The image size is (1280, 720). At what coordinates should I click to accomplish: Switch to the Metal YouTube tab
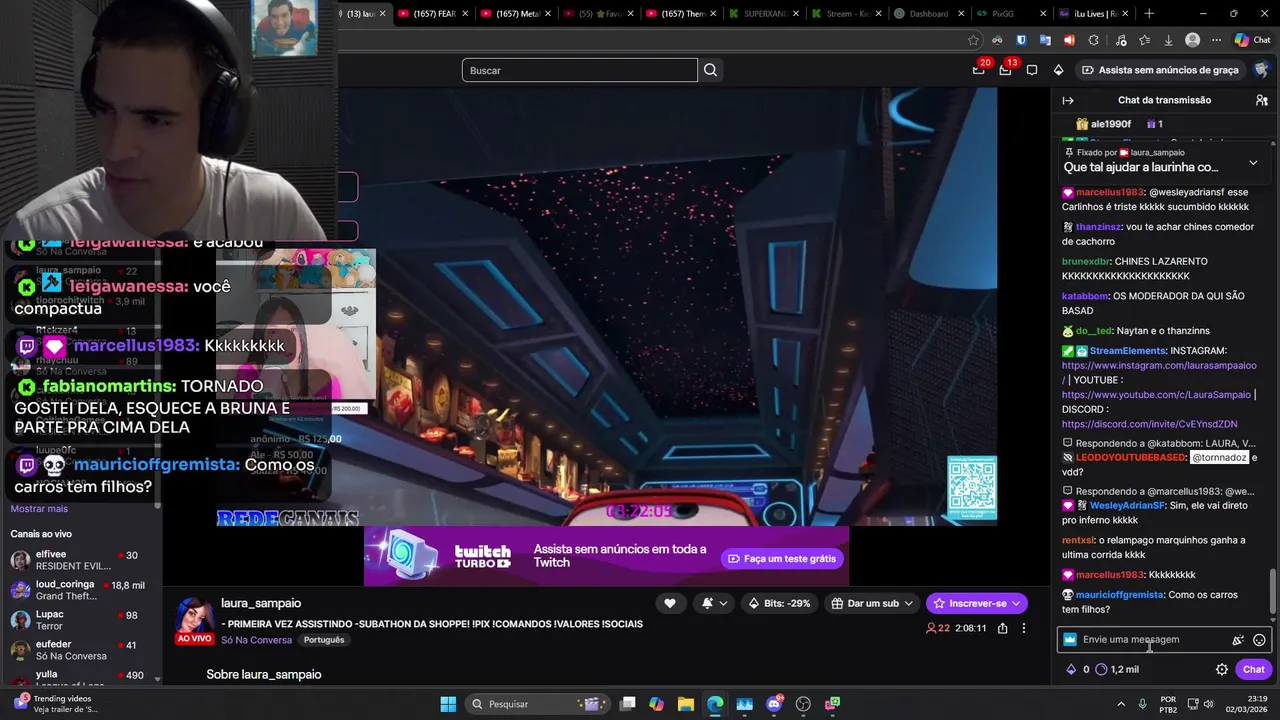point(515,13)
